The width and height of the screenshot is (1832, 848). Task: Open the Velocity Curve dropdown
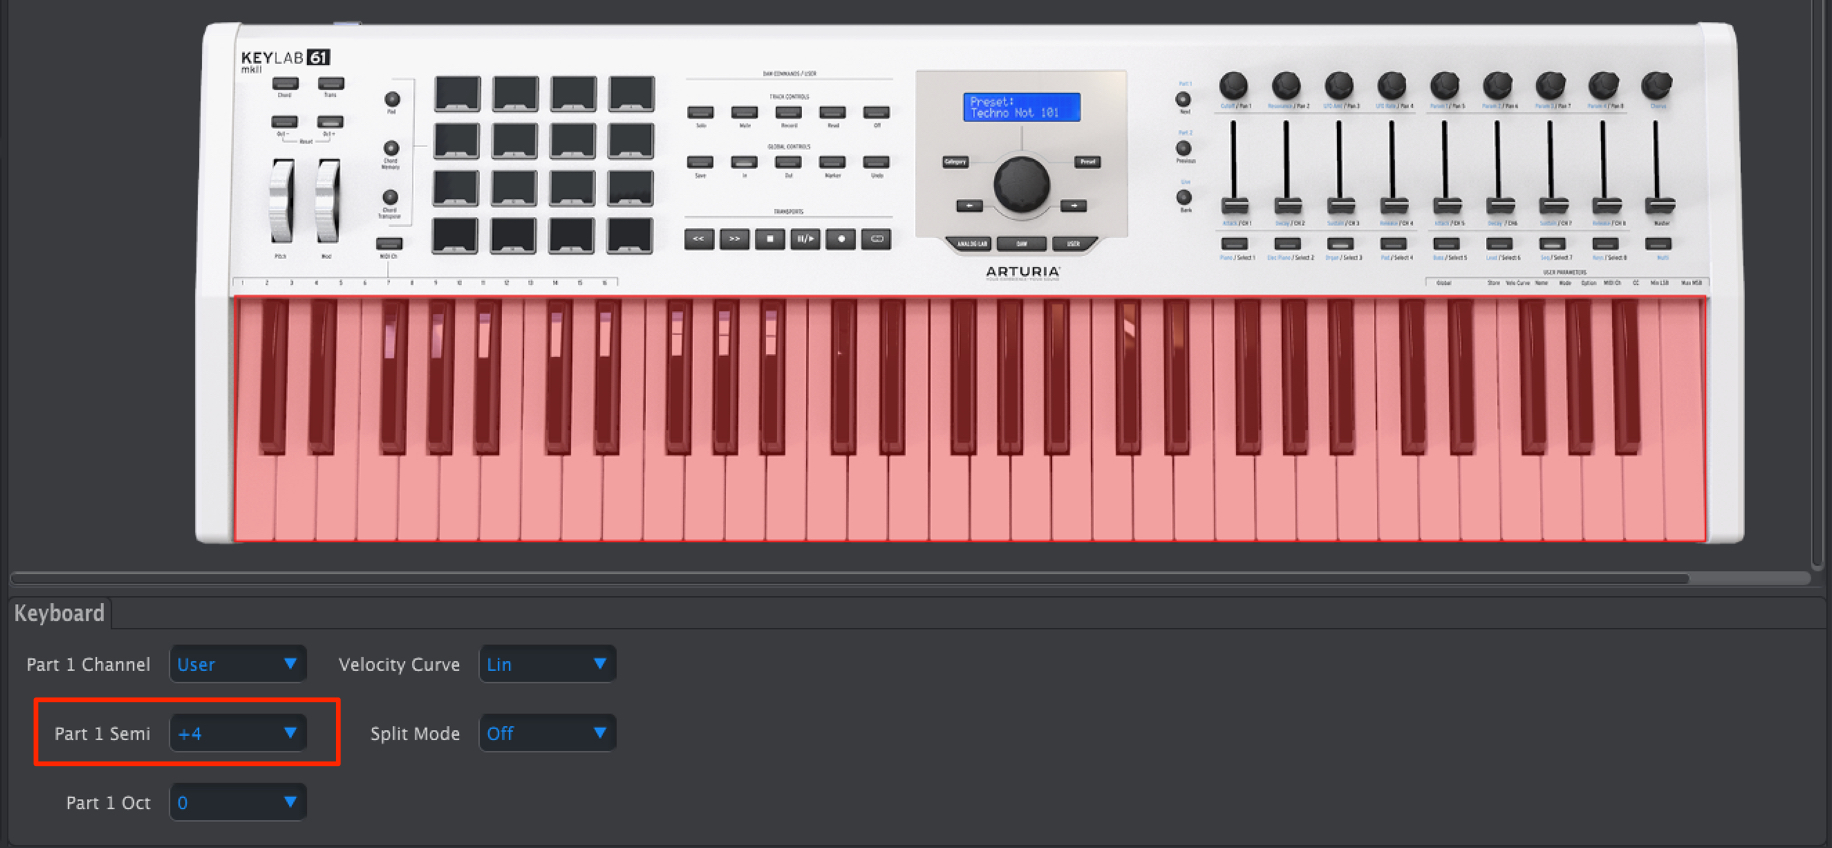(x=548, y=664)
